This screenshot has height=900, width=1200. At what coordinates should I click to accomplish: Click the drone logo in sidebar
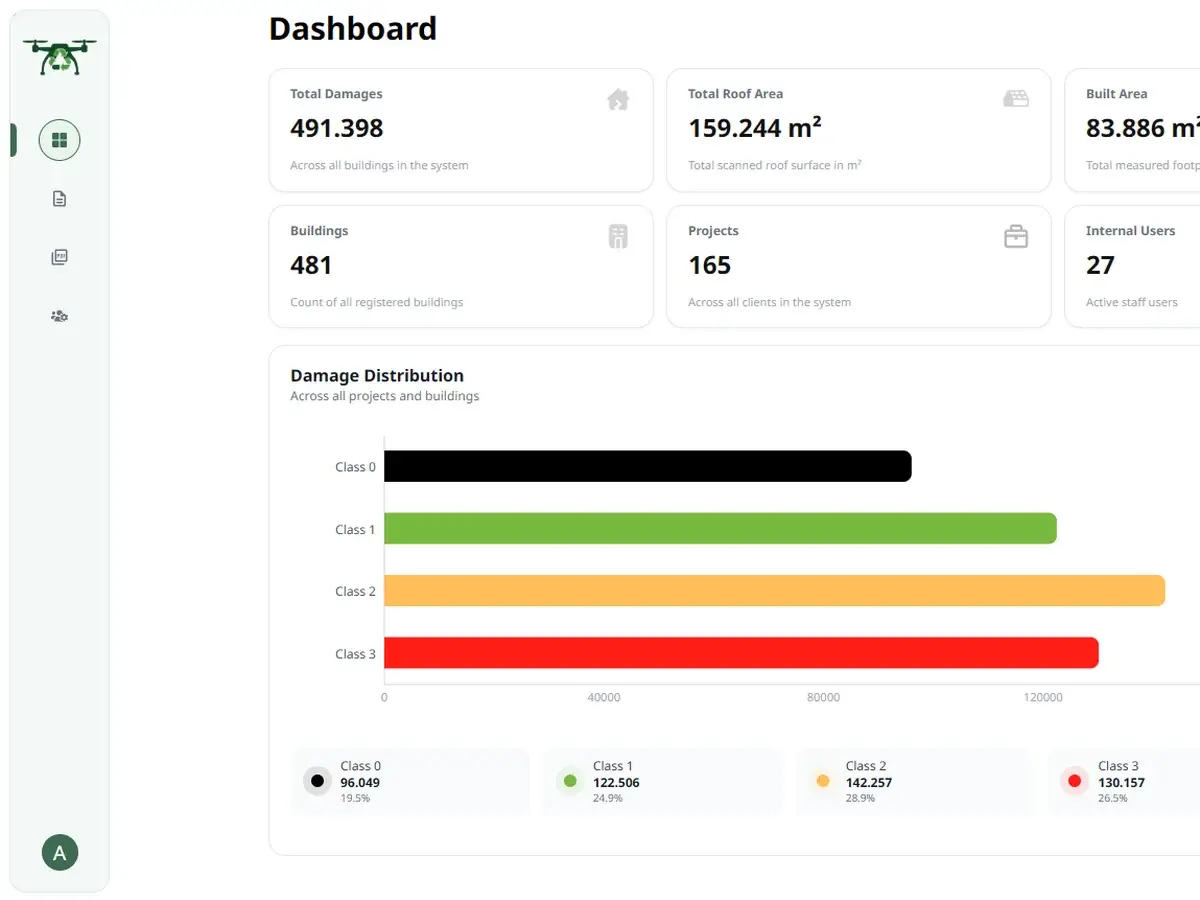(x=59, y=57)
